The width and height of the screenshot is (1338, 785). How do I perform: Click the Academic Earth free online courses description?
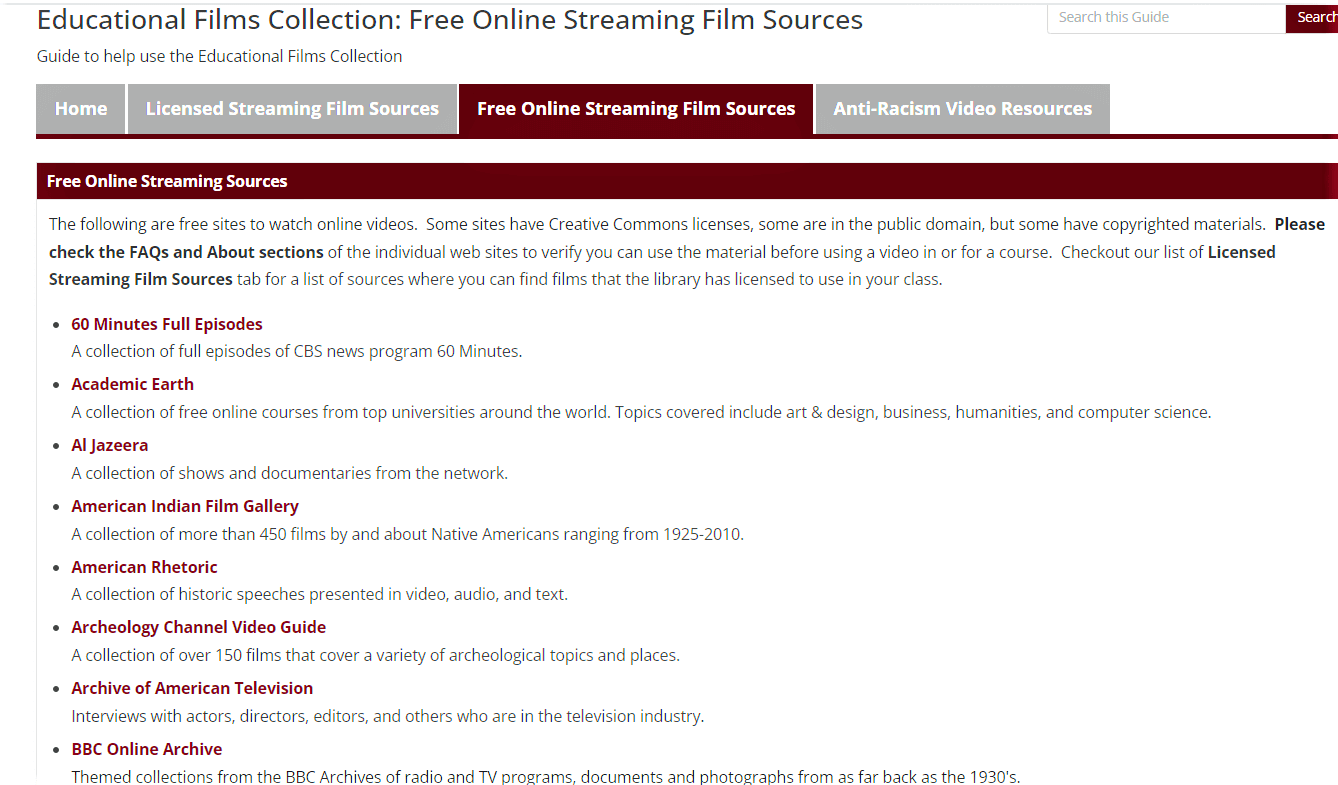click(x=641, y=412)
